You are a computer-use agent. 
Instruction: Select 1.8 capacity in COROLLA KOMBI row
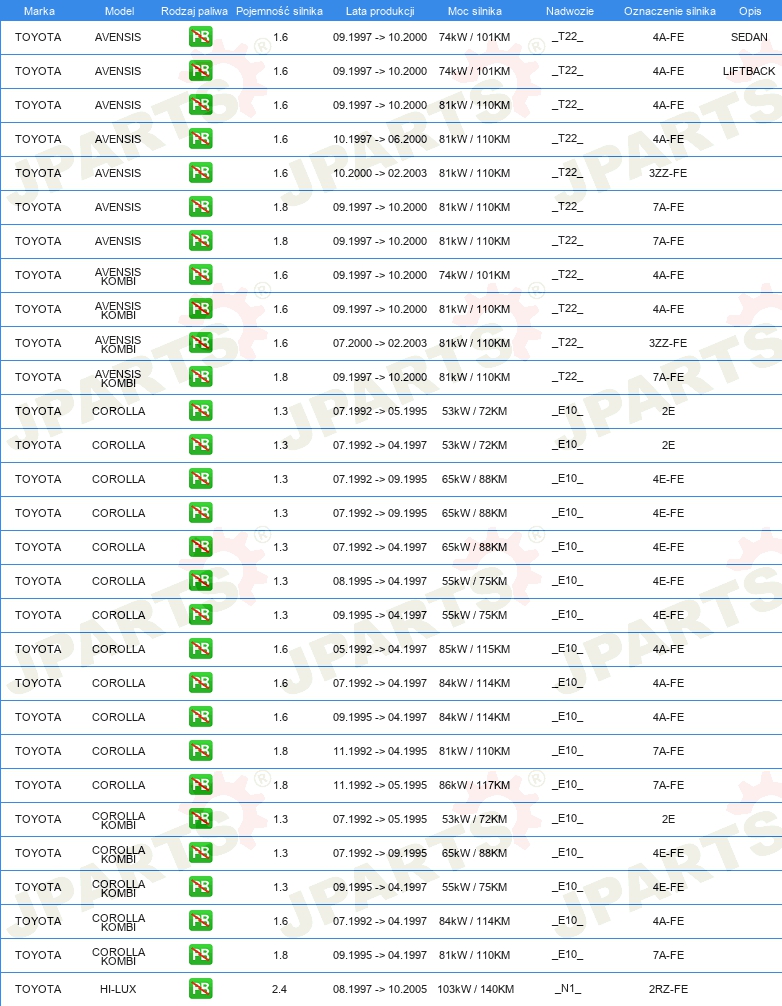click(281, 955)
